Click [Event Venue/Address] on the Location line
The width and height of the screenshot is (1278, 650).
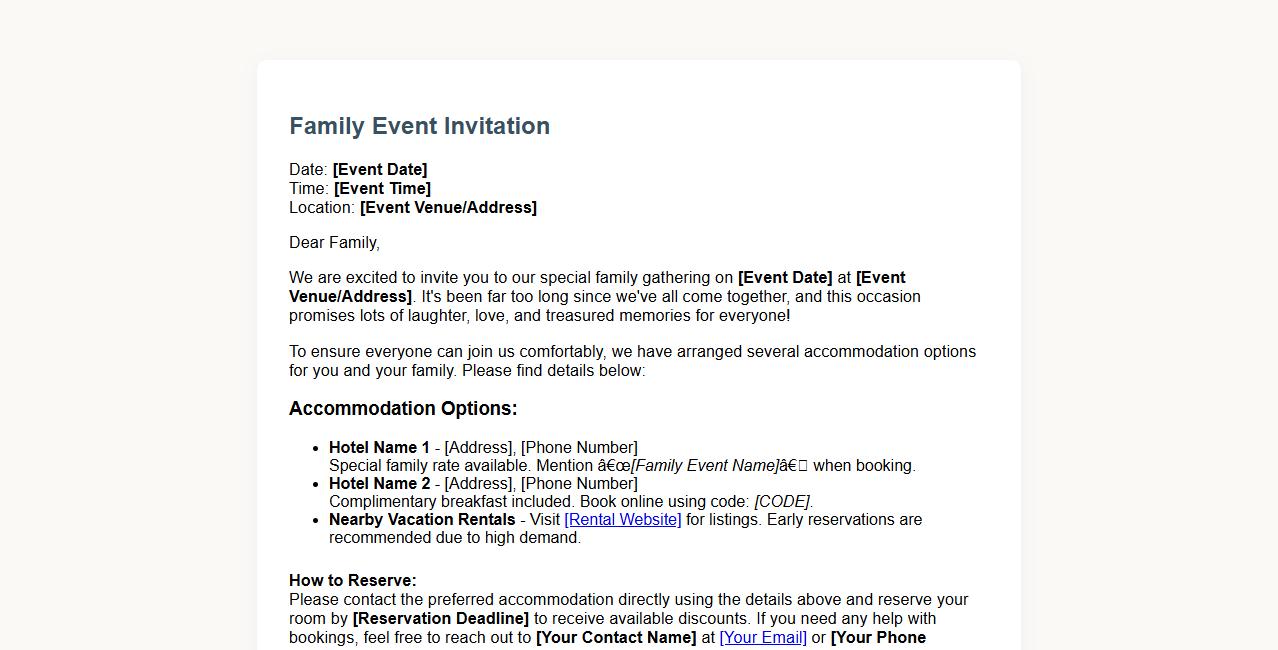point(448,208)
